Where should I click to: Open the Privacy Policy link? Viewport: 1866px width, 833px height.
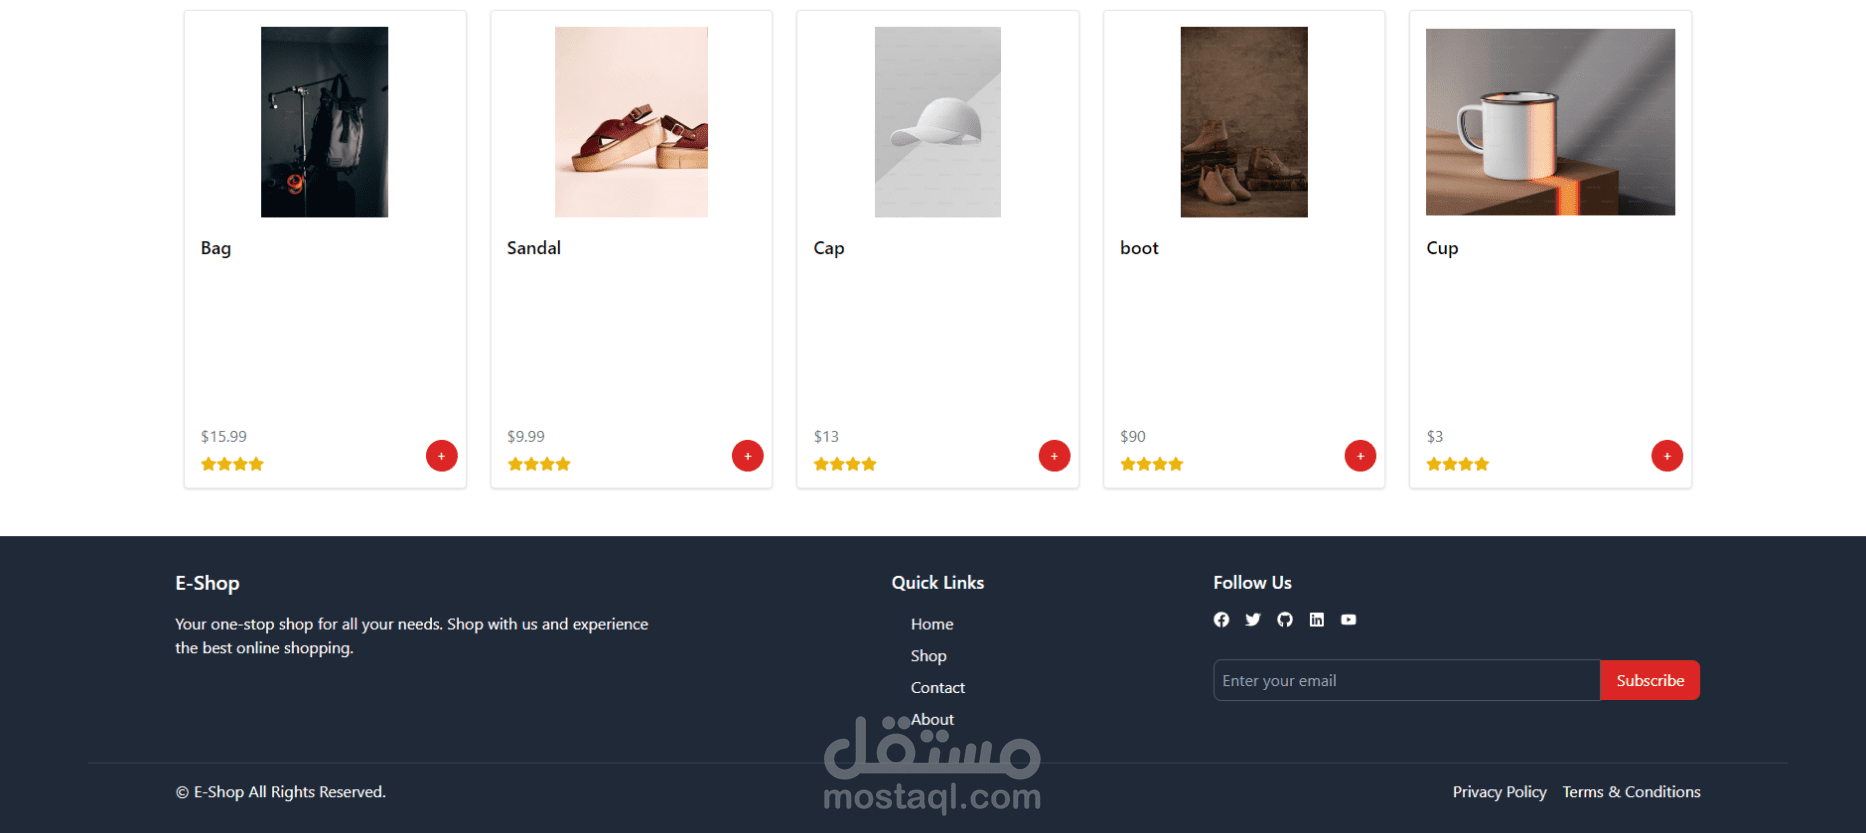pyautogui.click(x=1499, y=792)
